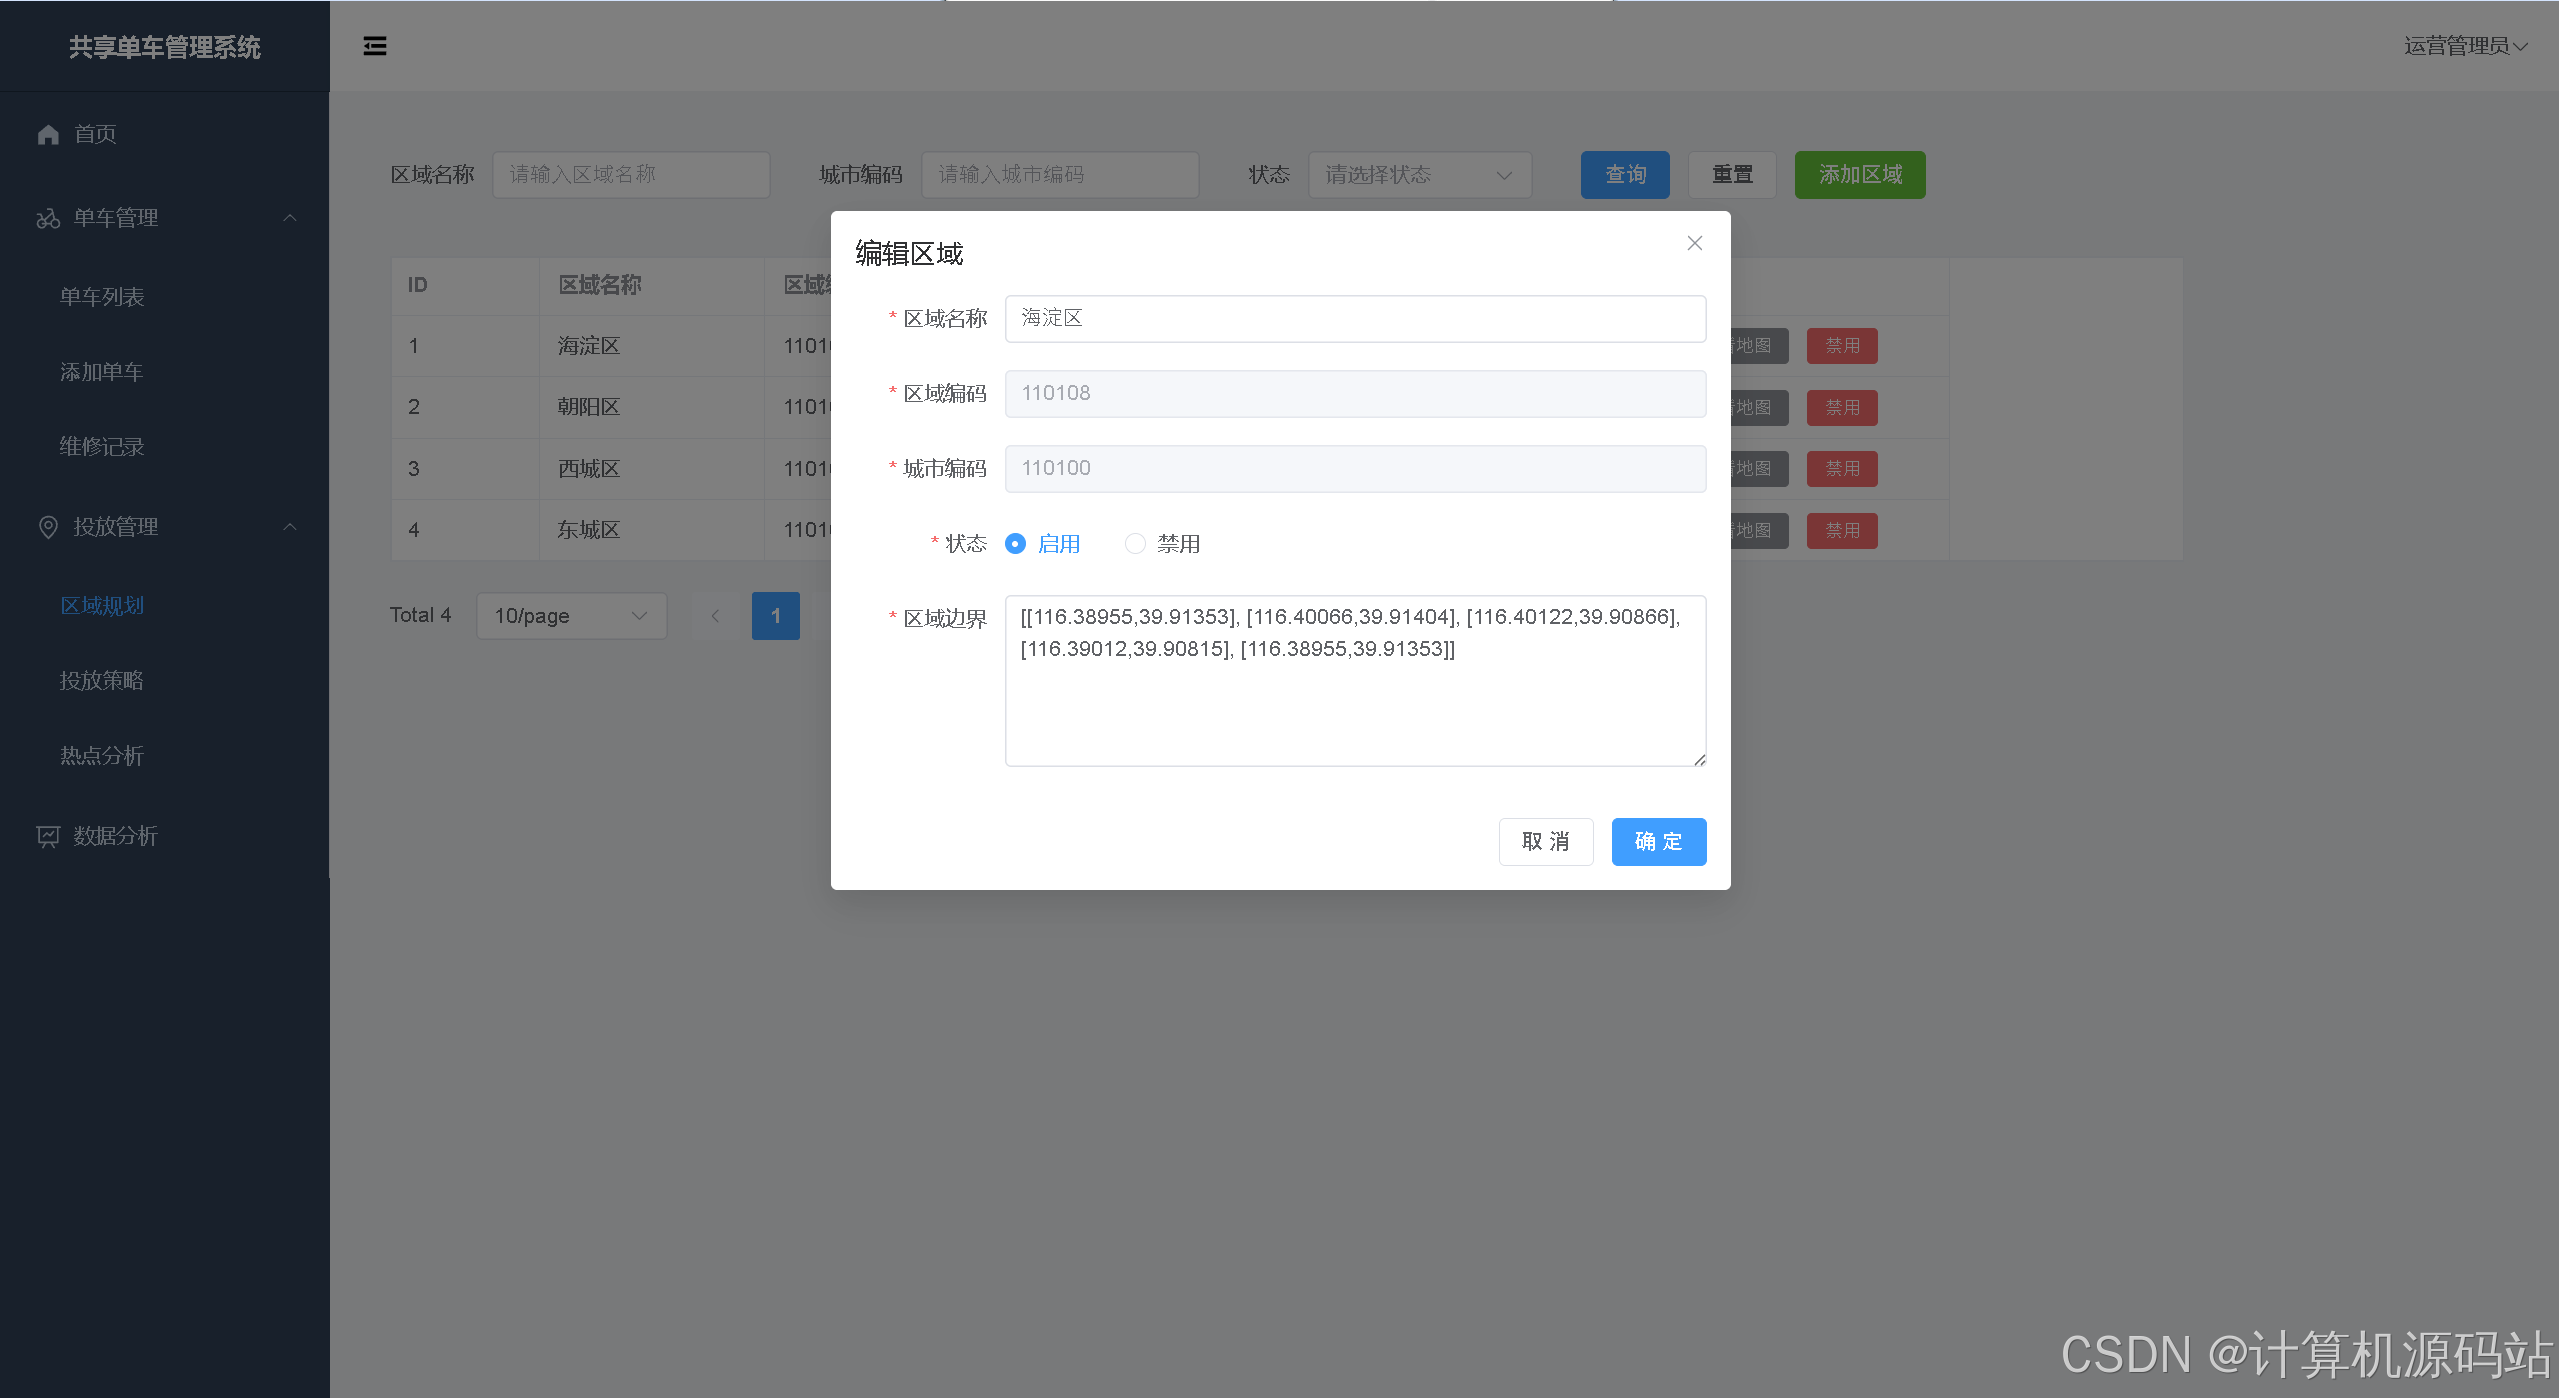
Task: Open the 10/page size dropdown
Action: pyautogui.click(x=570, y=616)
